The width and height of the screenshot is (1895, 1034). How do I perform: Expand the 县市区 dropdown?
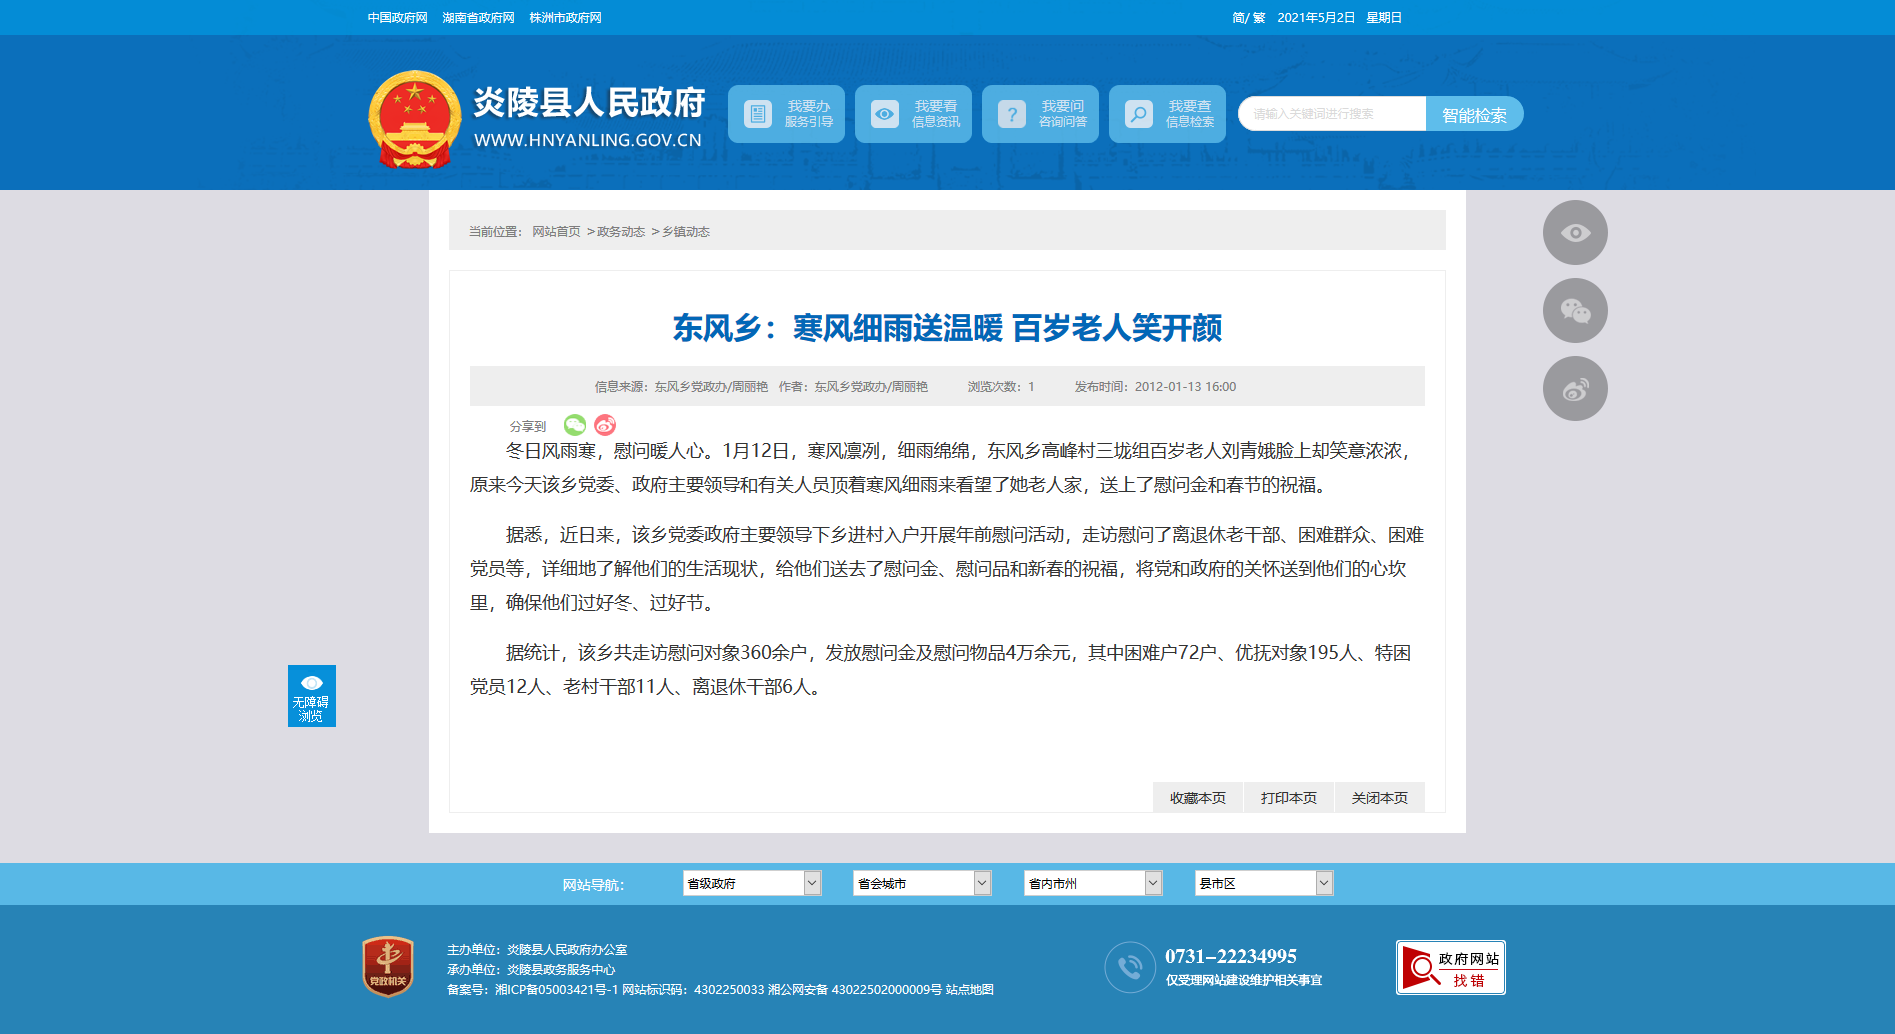(1264, 883)
